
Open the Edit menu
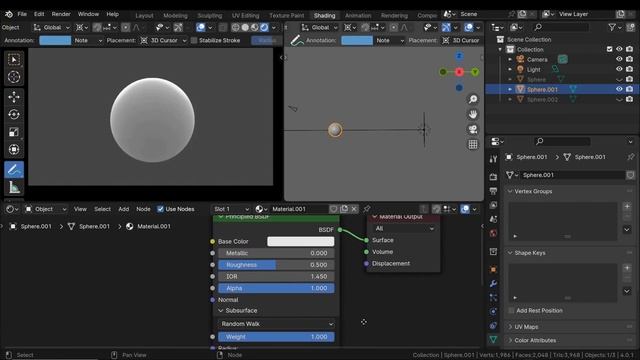[39, 14]
